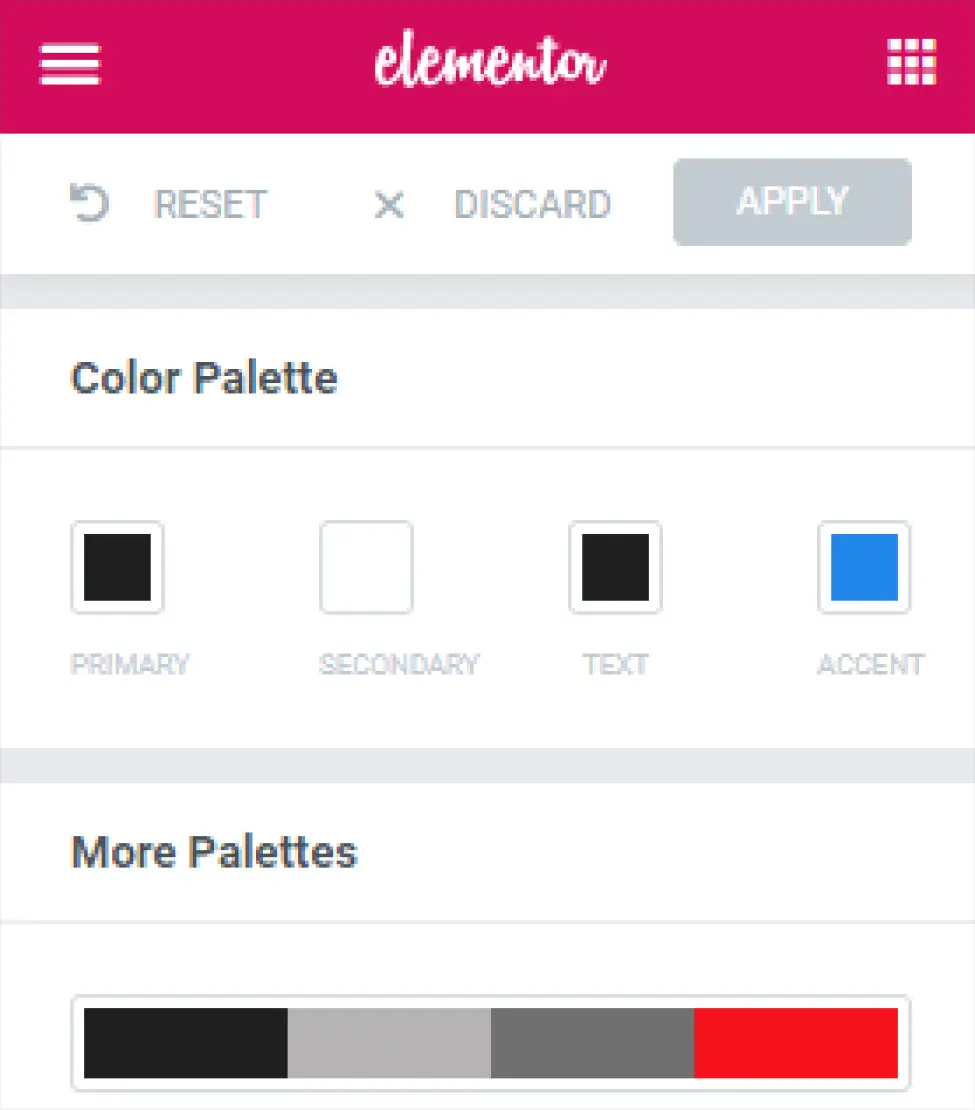Select the light gray preset palette segment

389,1043
